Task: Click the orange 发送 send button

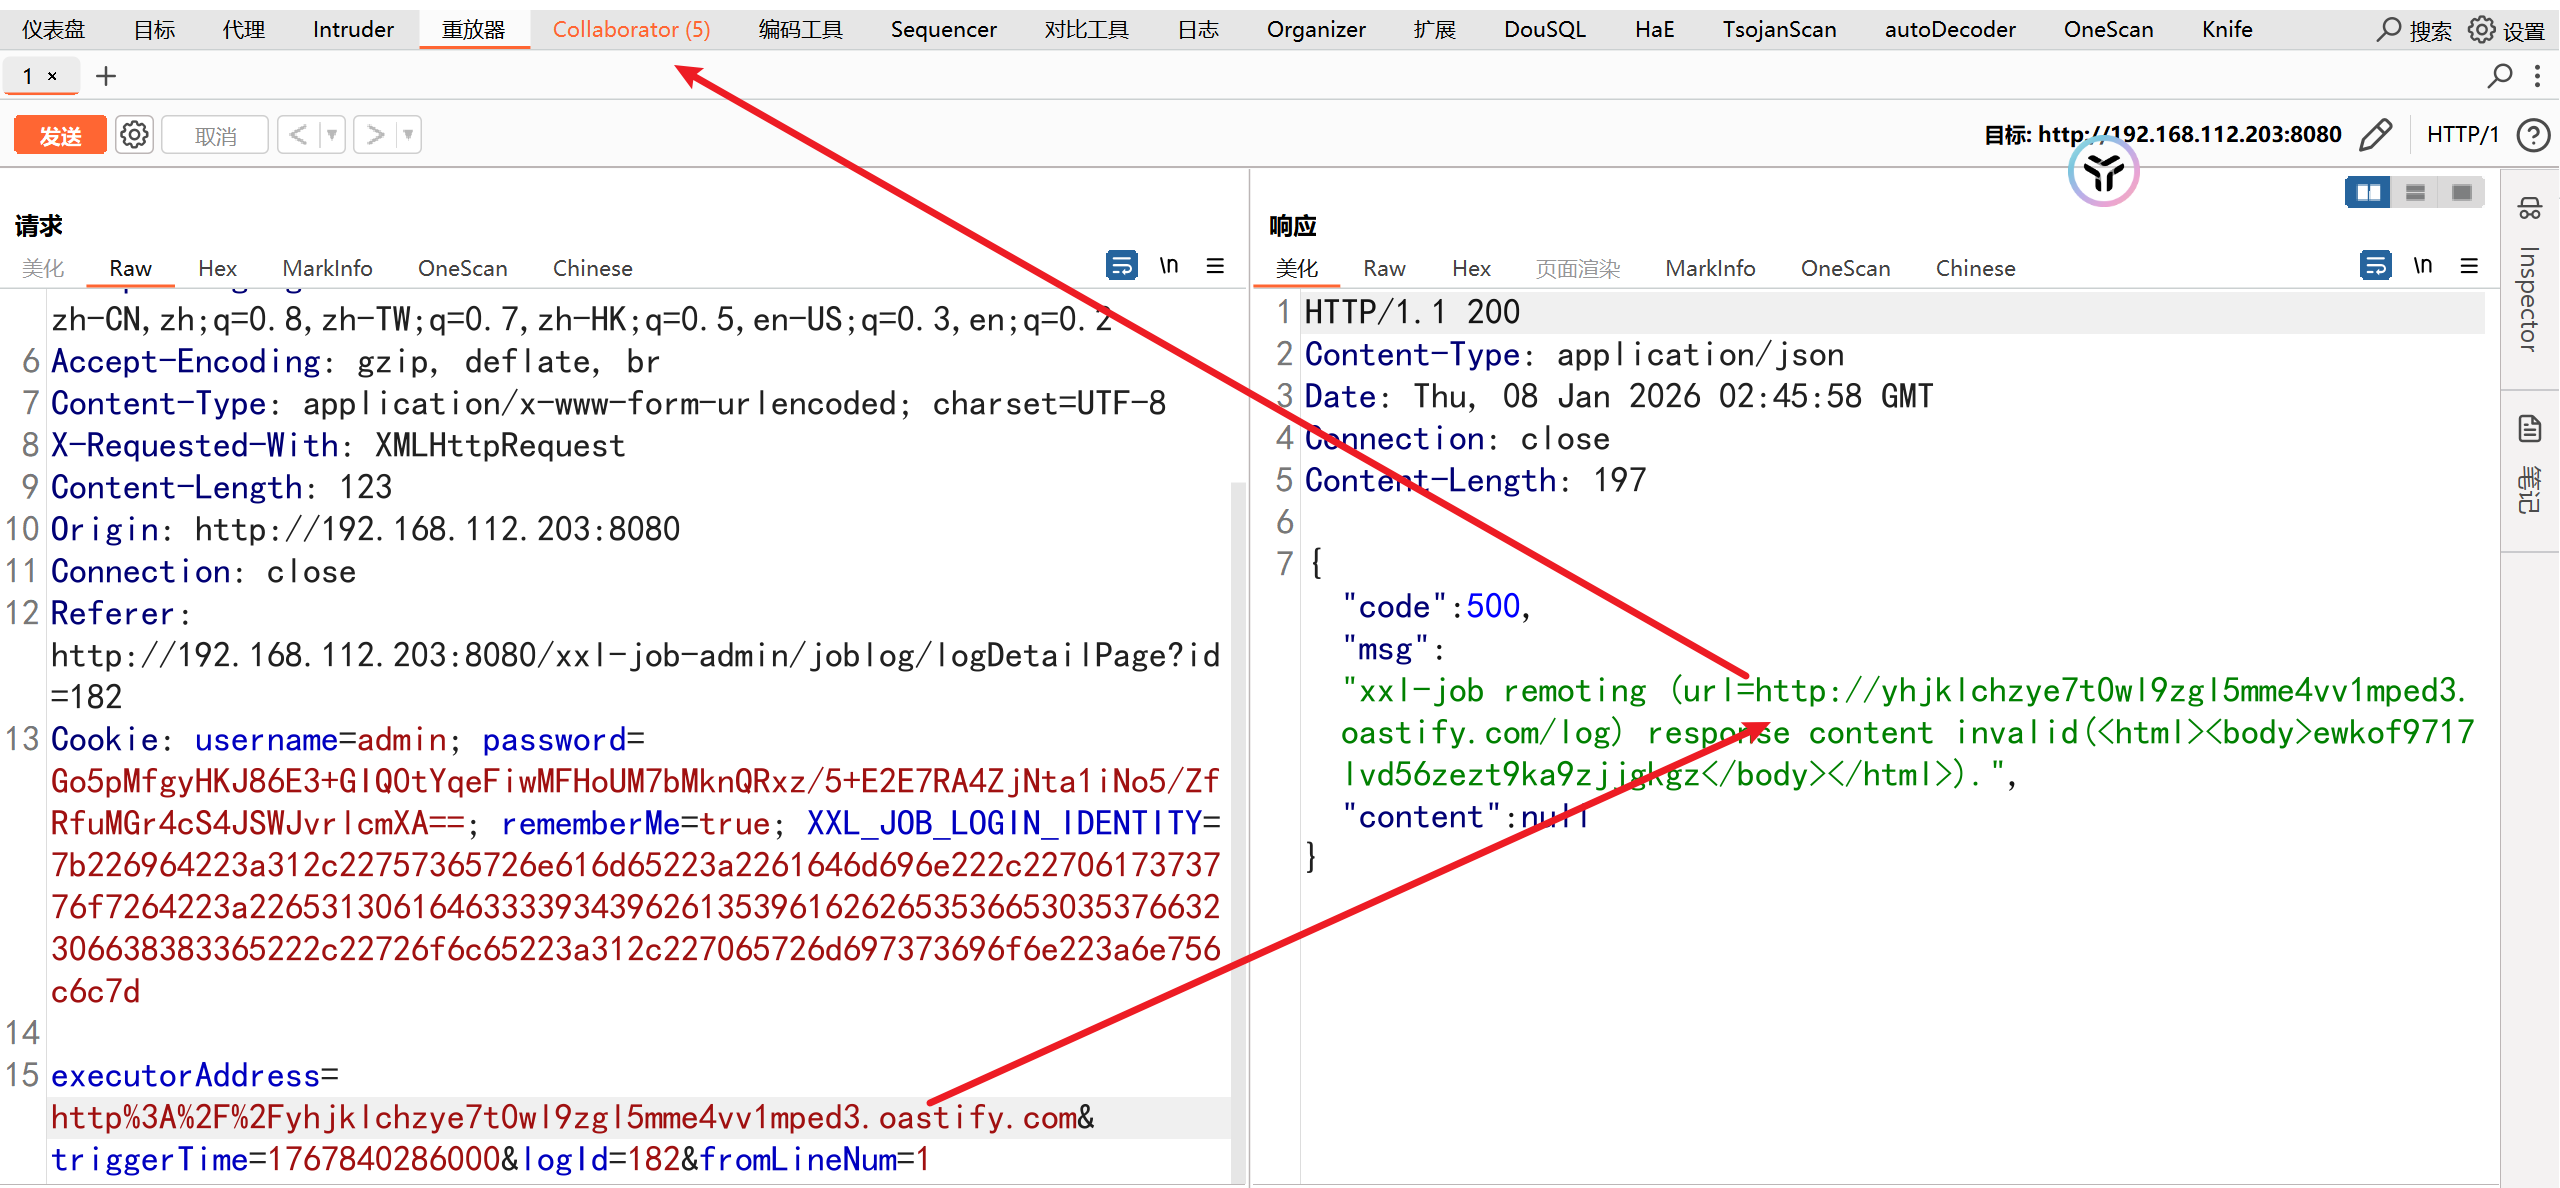Action: 60,135
